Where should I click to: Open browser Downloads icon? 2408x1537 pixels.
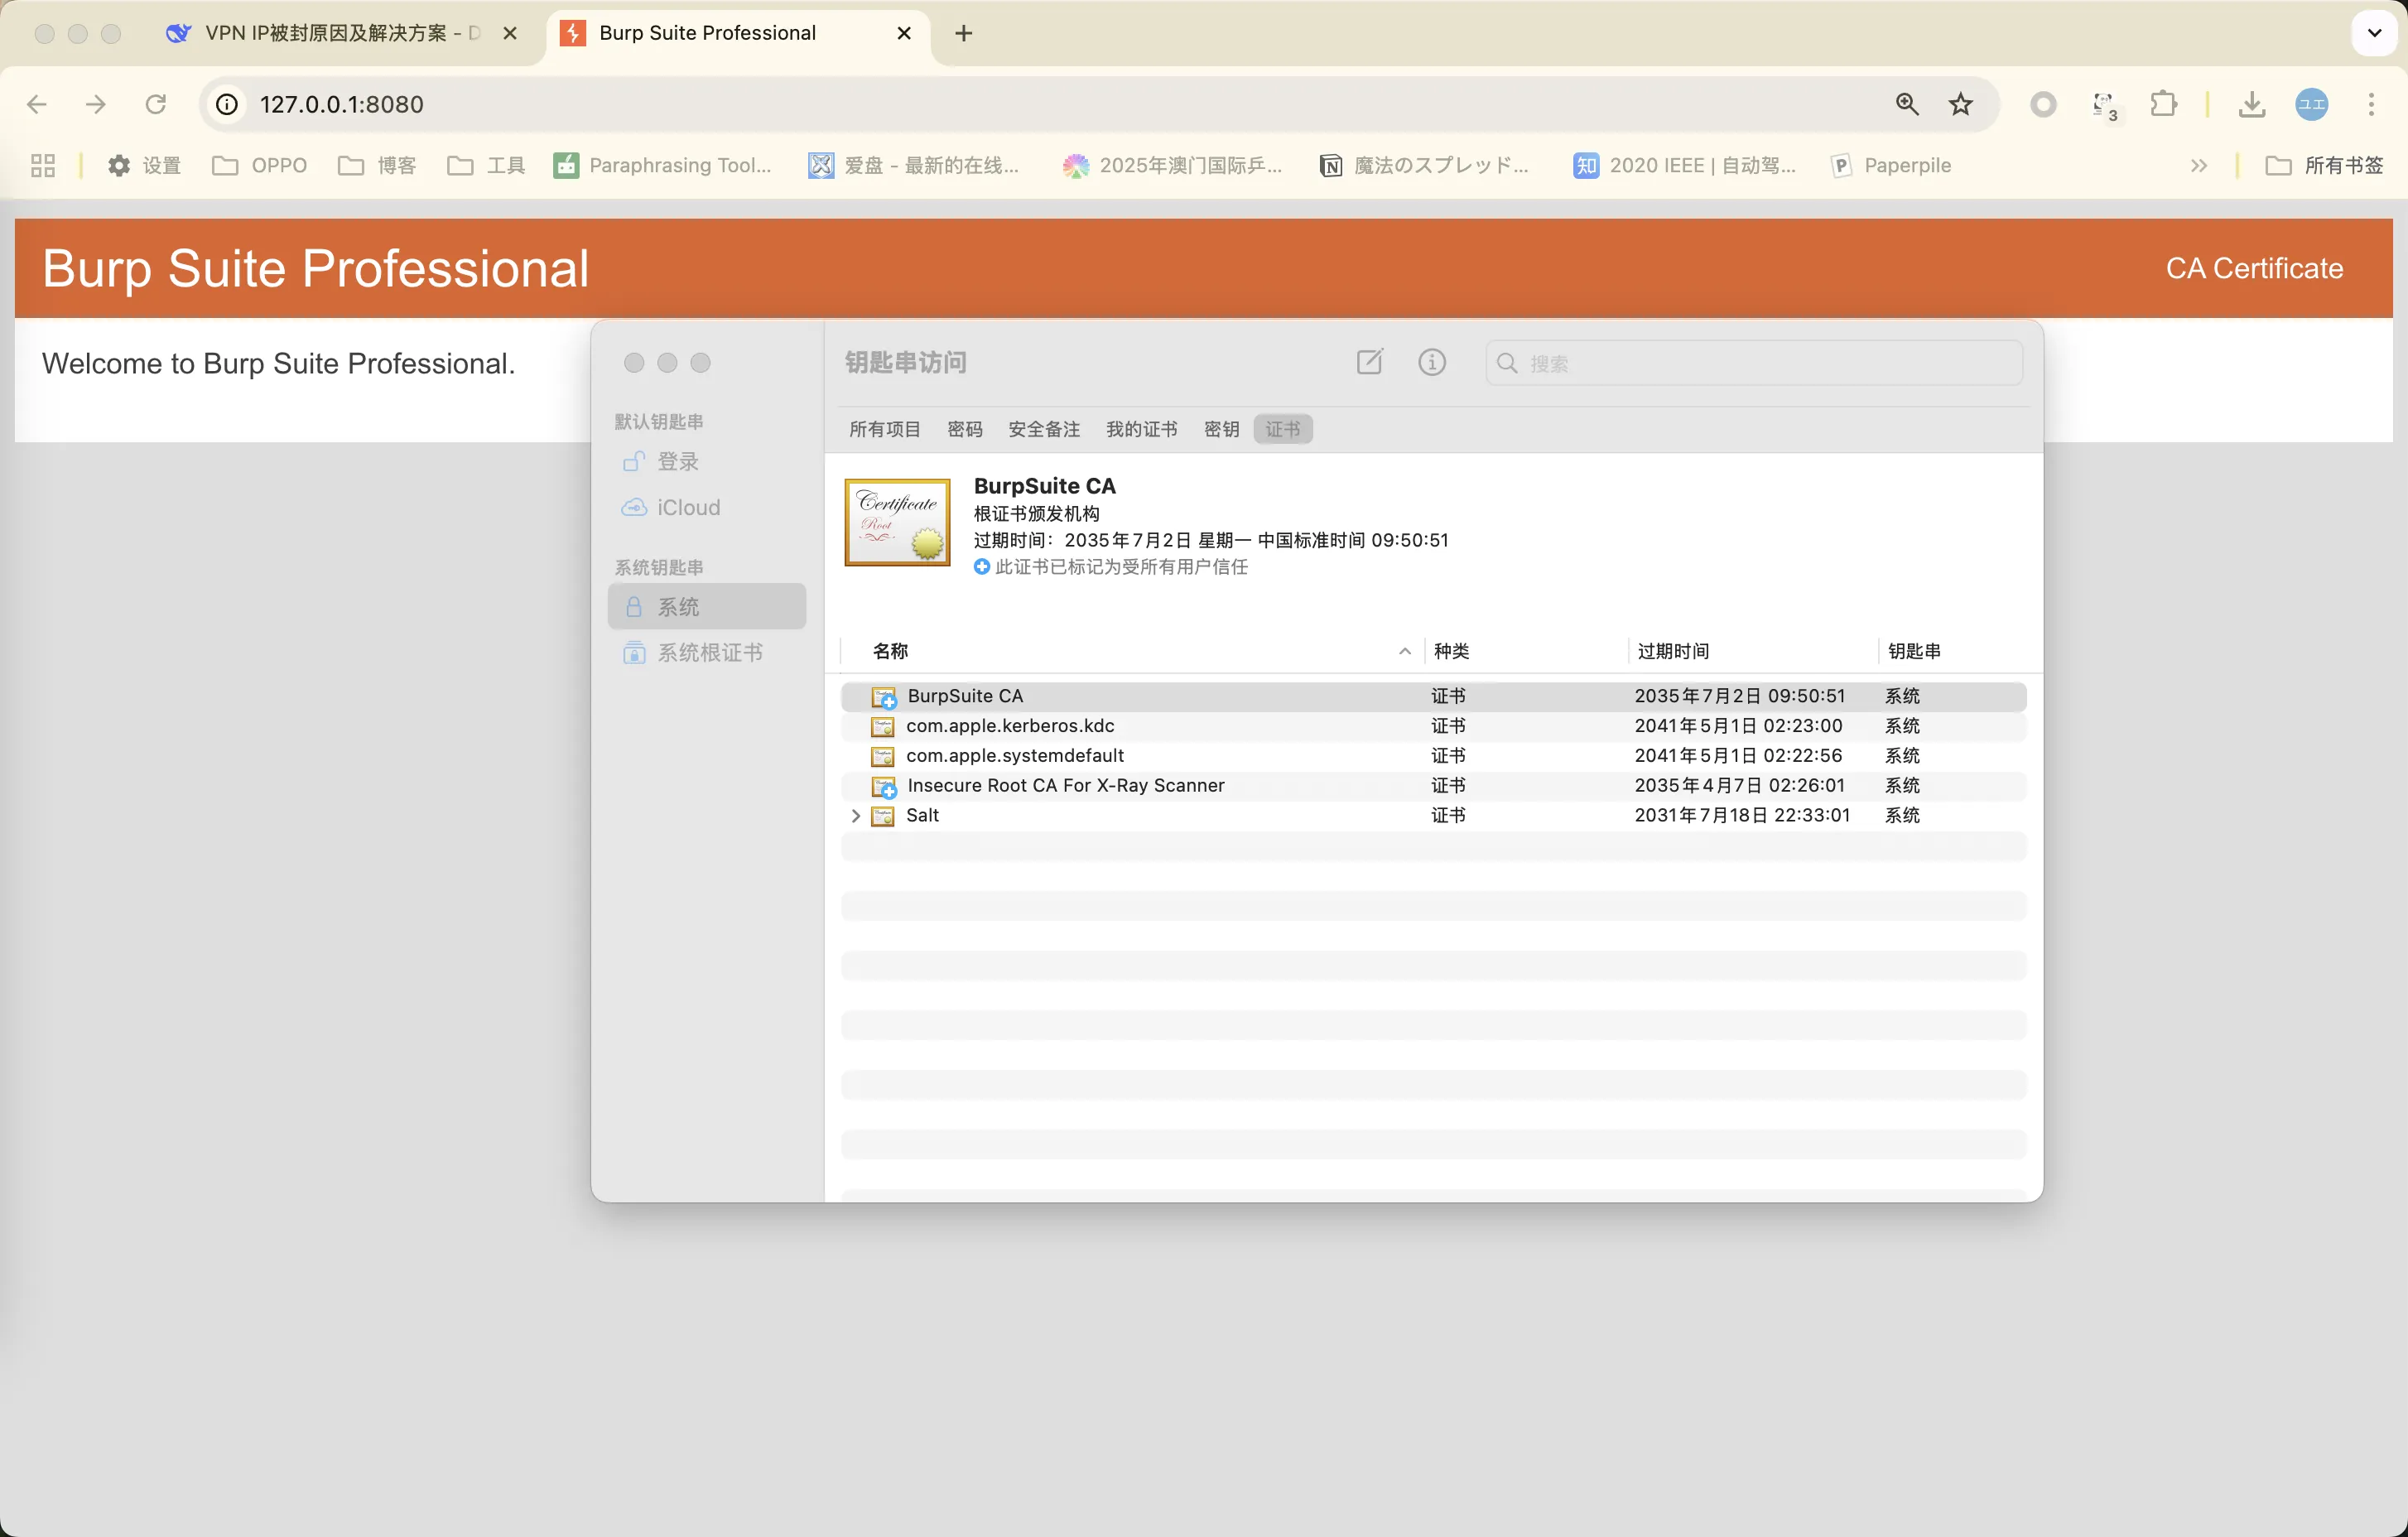point(2252,104)
